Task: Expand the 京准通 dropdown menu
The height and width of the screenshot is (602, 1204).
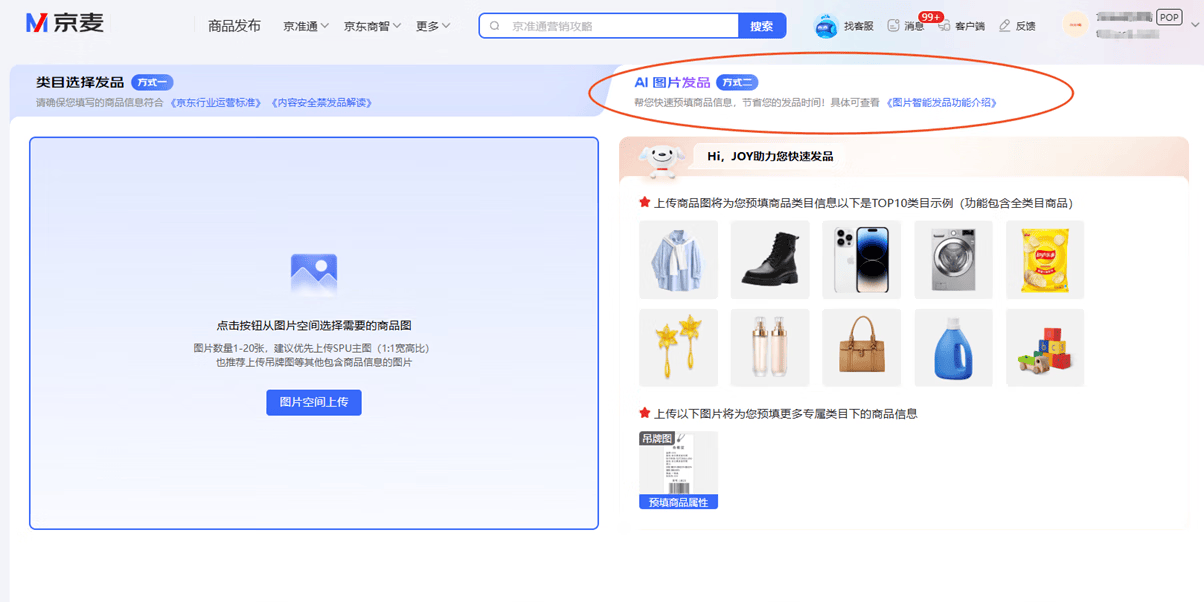Action: click(306, 26)
